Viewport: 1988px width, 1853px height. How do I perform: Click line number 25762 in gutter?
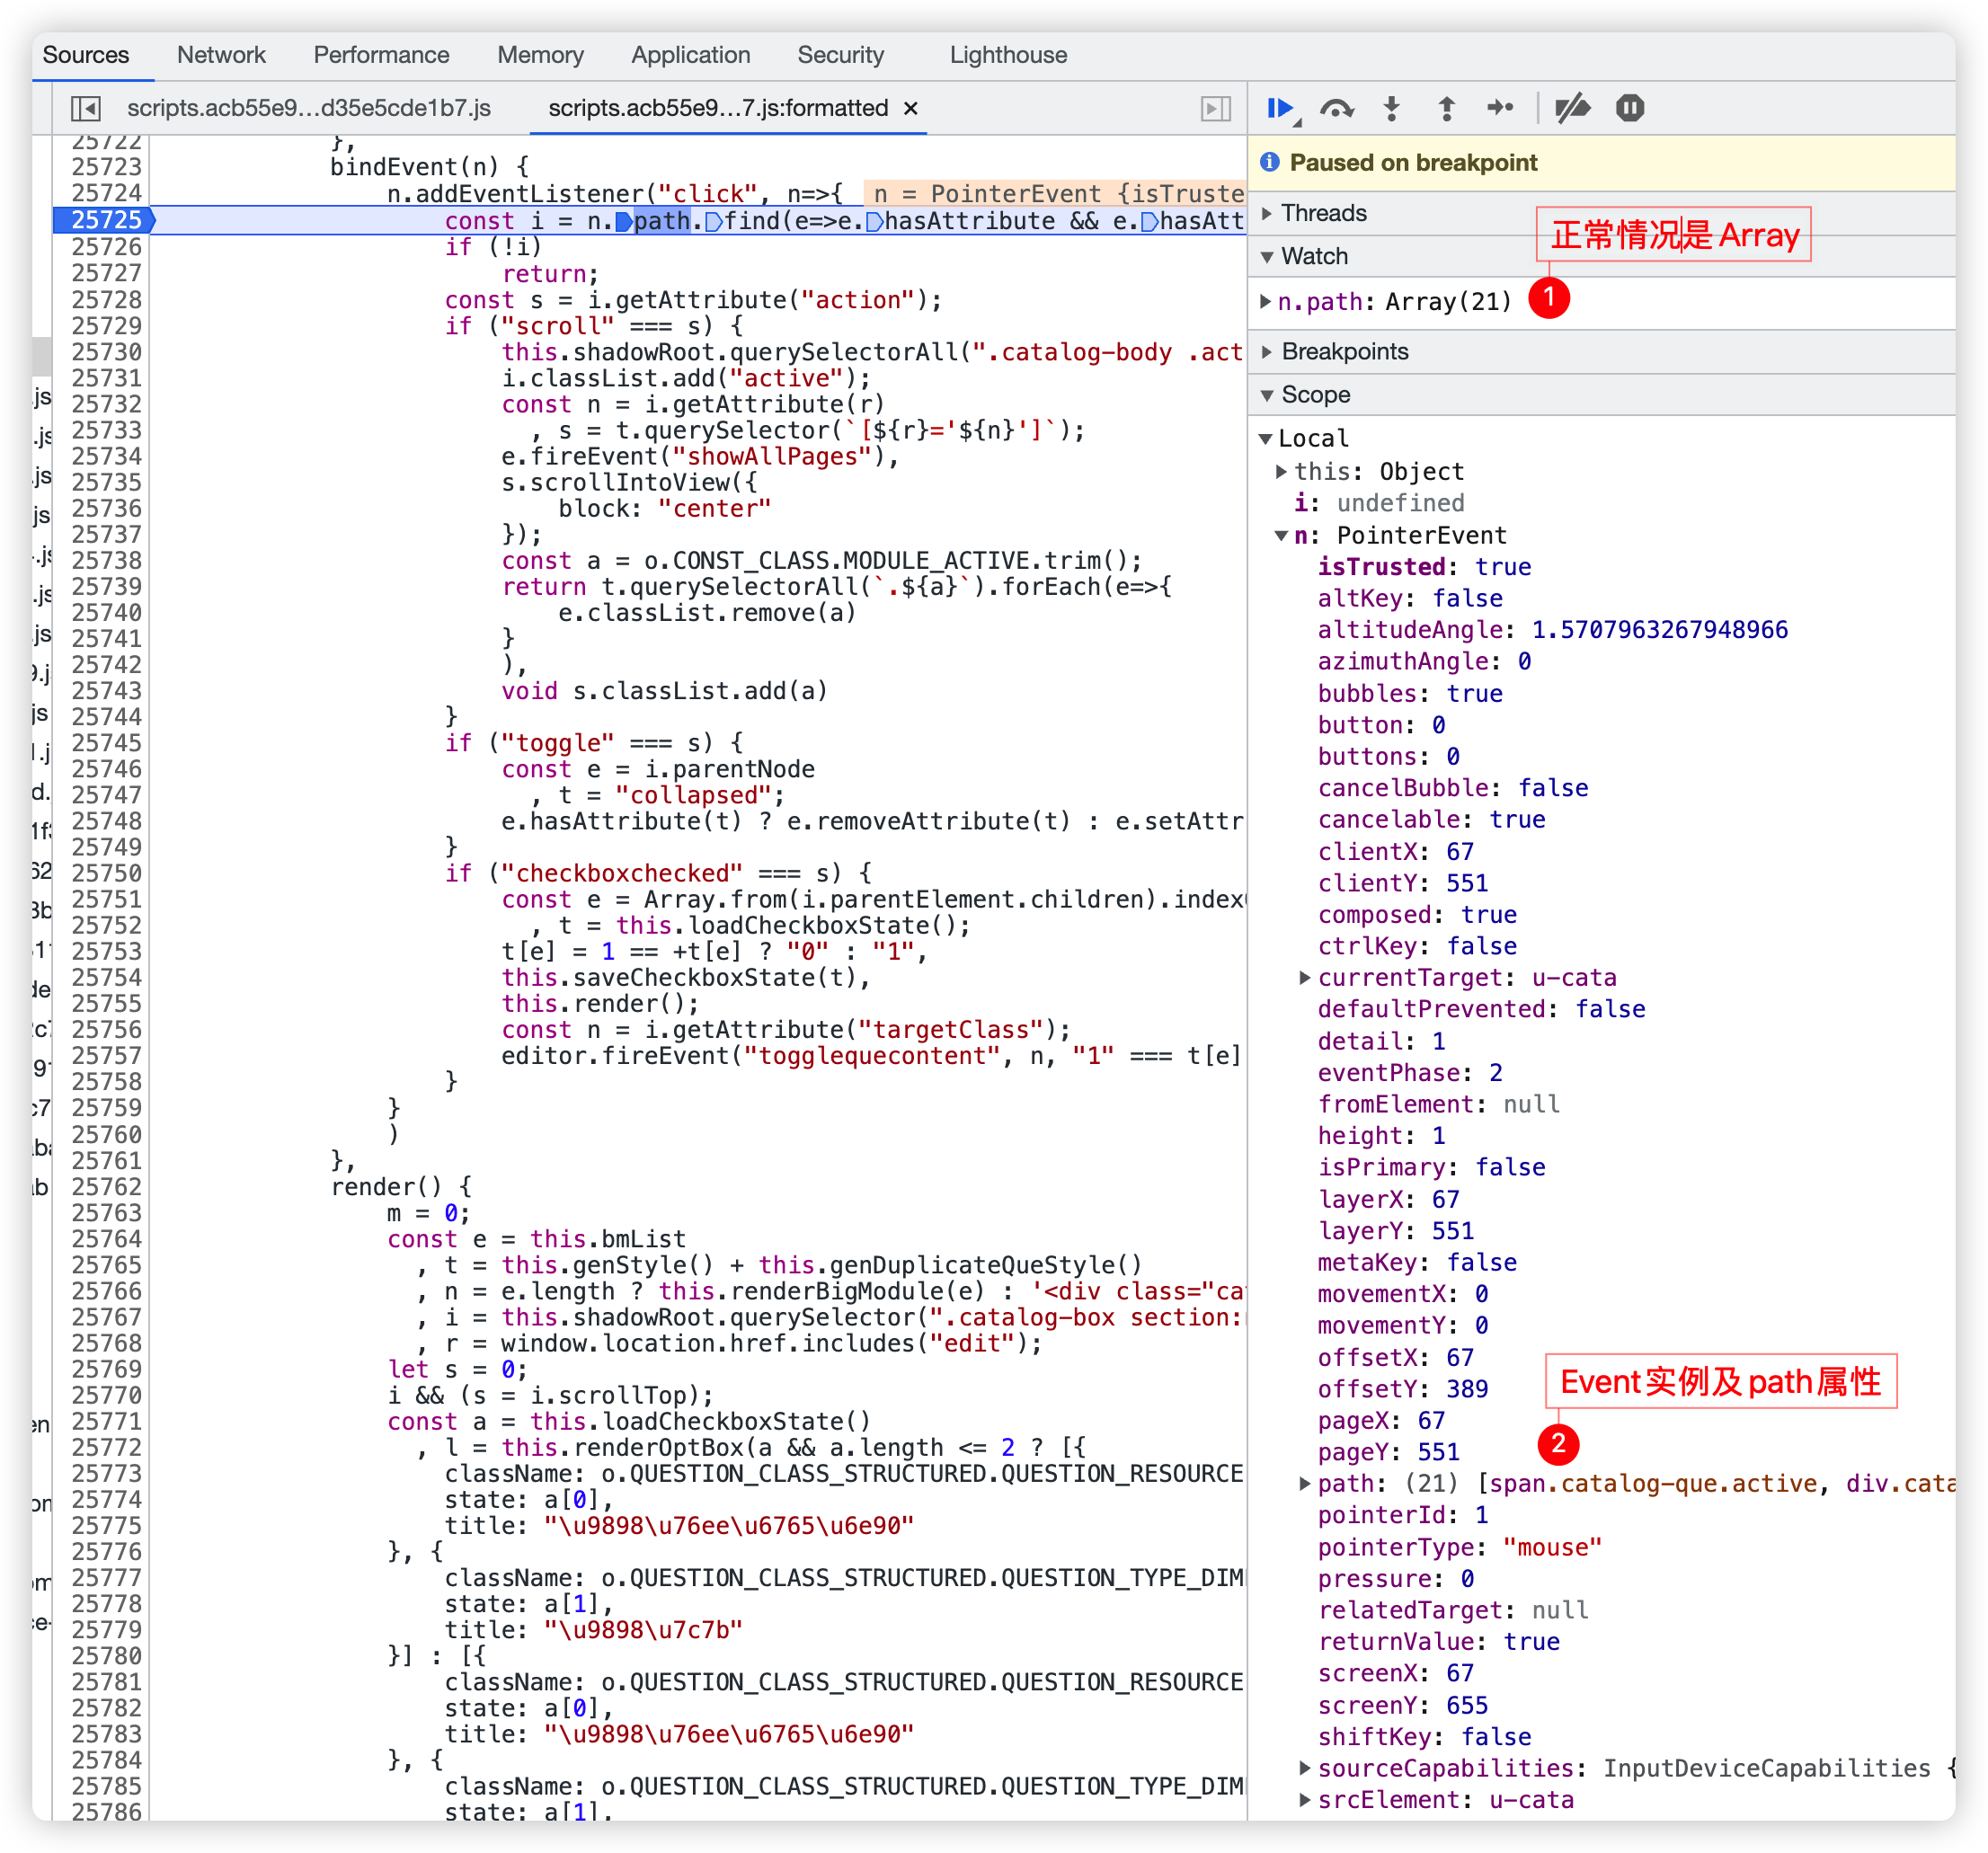coord(106,1187)
